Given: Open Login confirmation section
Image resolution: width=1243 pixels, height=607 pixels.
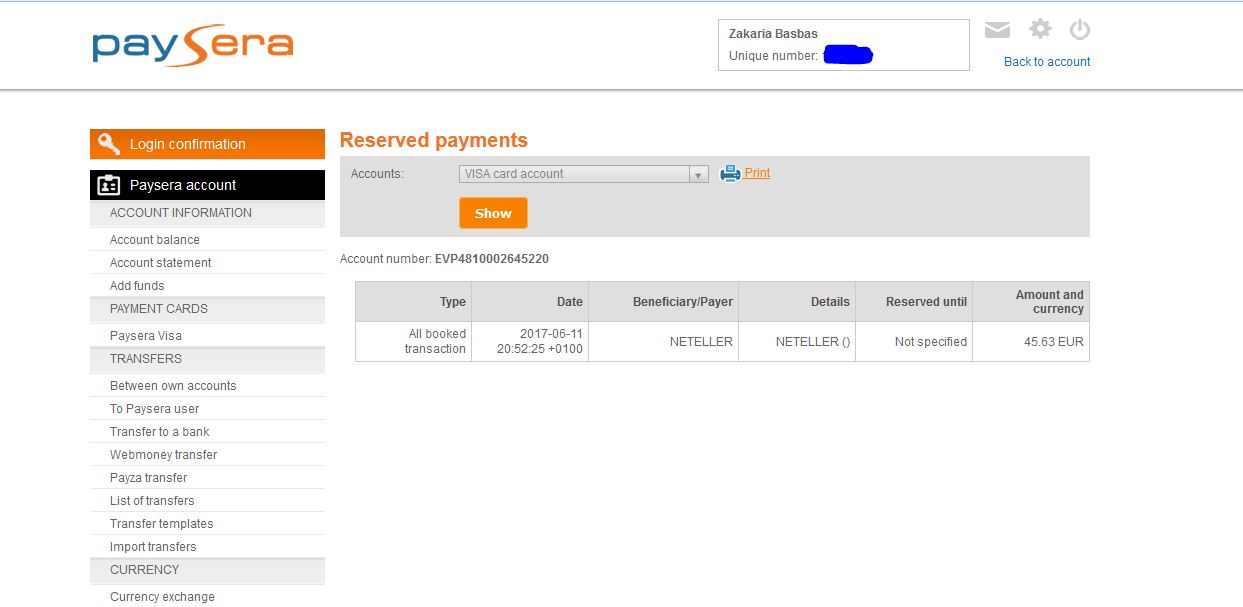Looking at the screenshot, I should point(207,144).
